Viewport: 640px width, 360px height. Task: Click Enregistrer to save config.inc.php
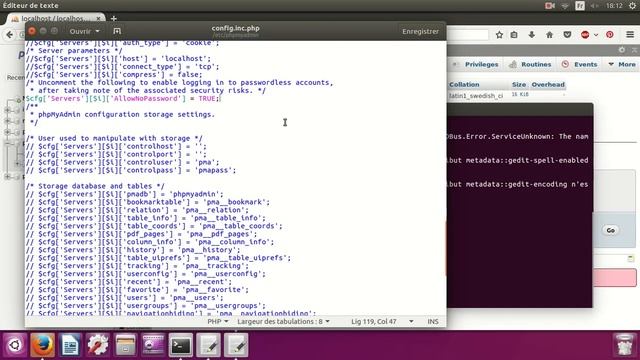point(420,31)
